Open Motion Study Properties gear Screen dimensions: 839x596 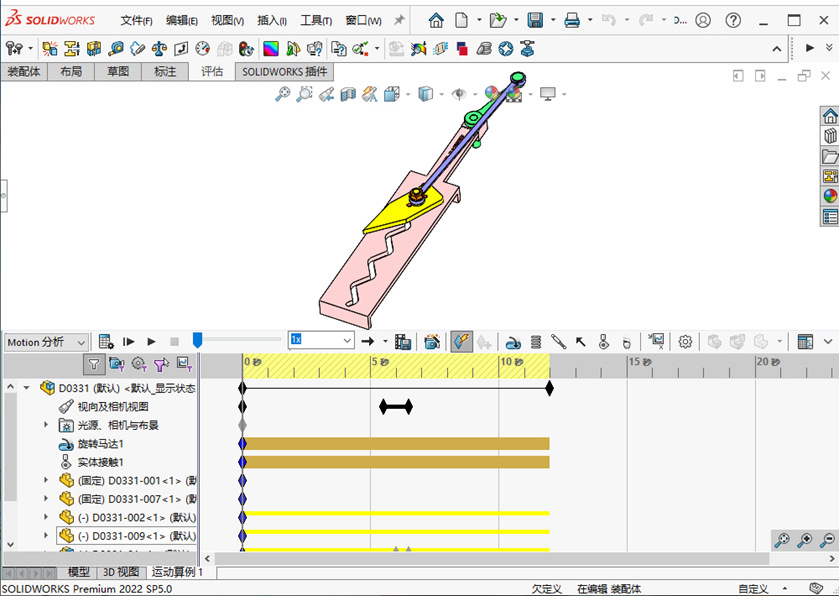point(685,341)
